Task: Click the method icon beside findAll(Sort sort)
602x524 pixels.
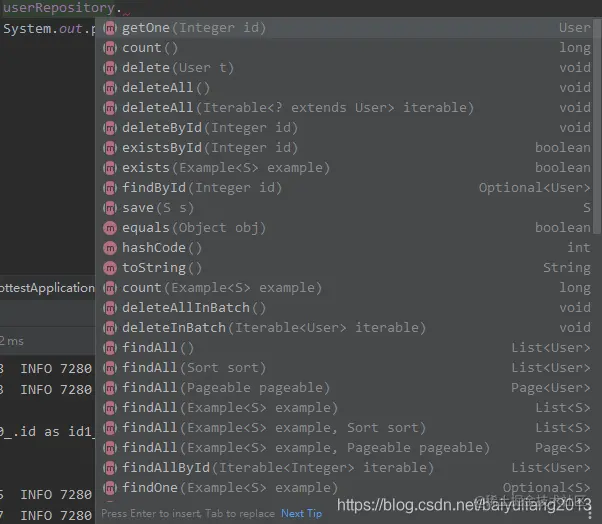Action: click(110, 368)
